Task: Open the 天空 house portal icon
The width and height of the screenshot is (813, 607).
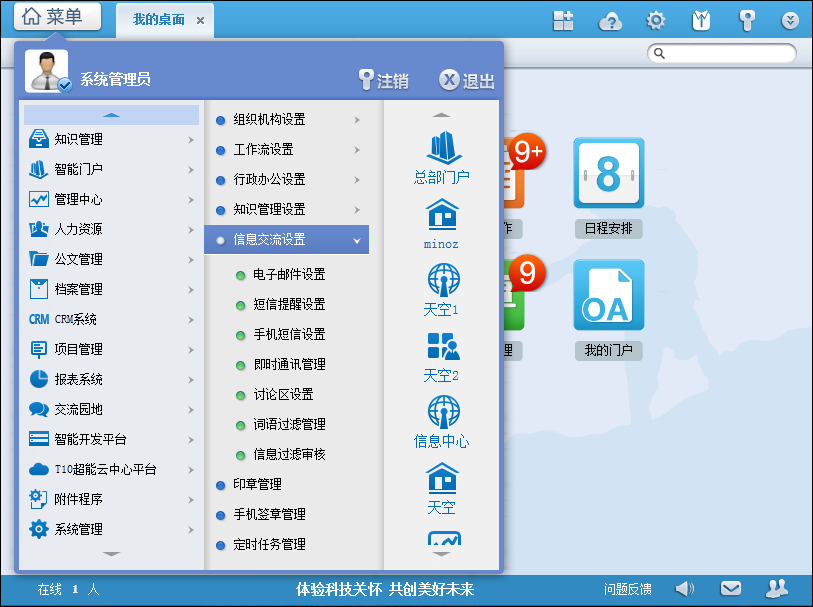Action: coord(442,478)
